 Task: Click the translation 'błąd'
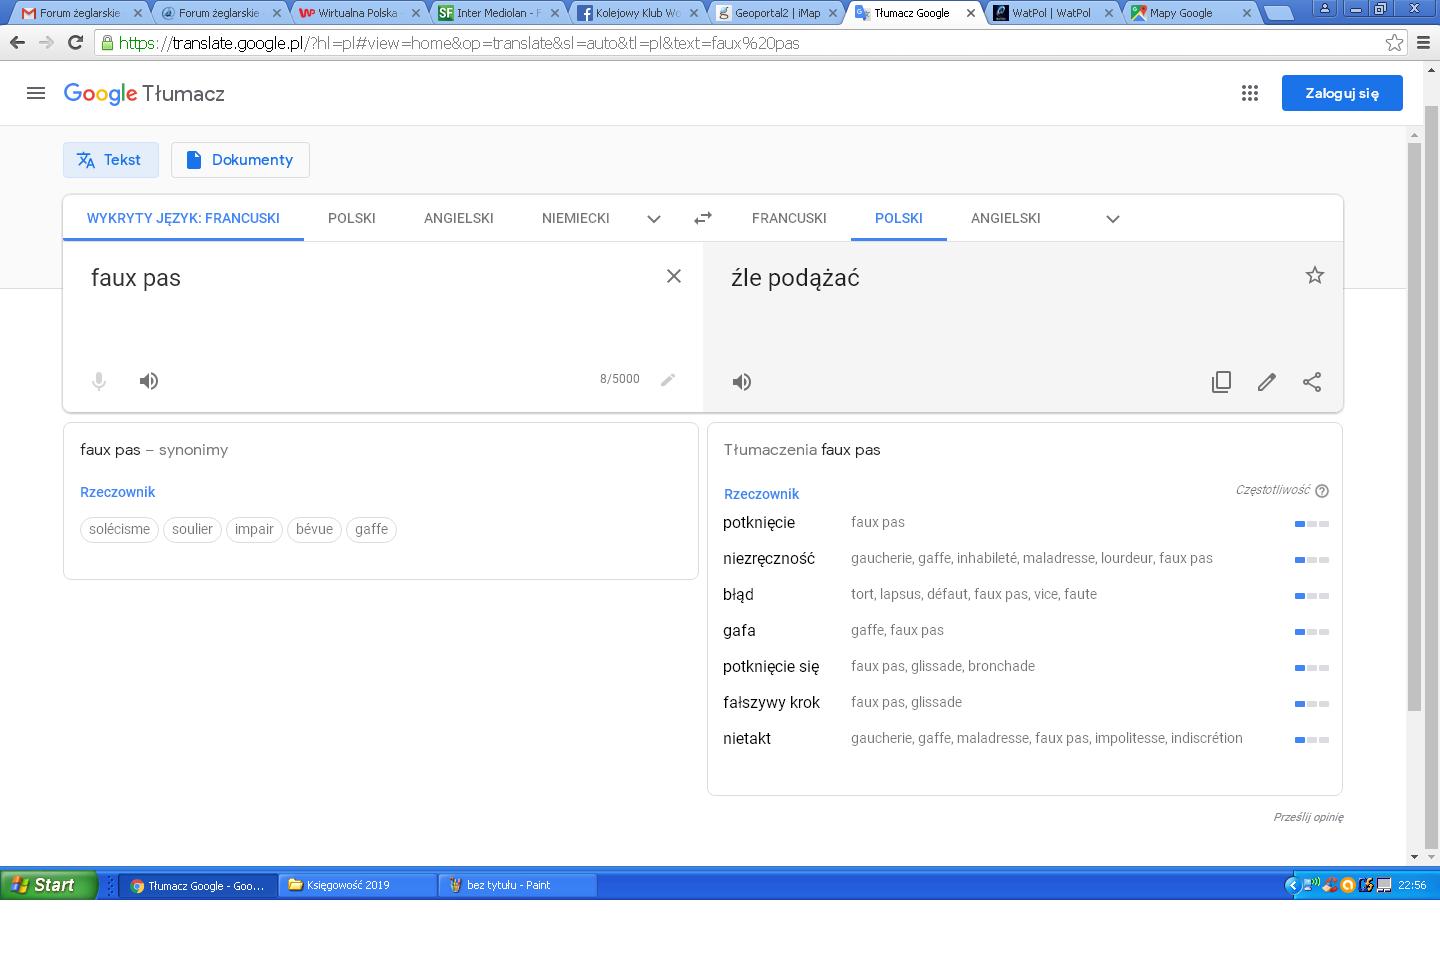pyautogui.click(x=738, y=594)
